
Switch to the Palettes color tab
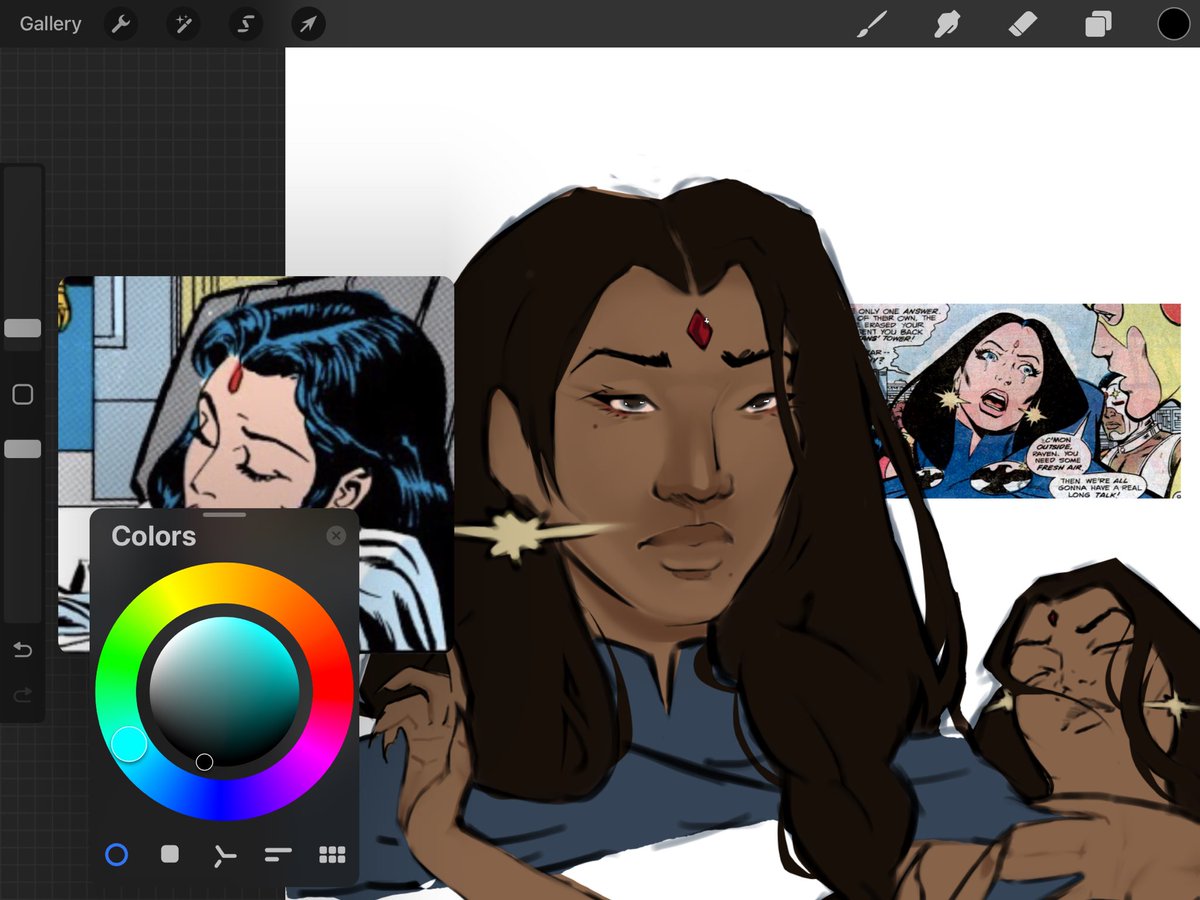pos(332,854)
